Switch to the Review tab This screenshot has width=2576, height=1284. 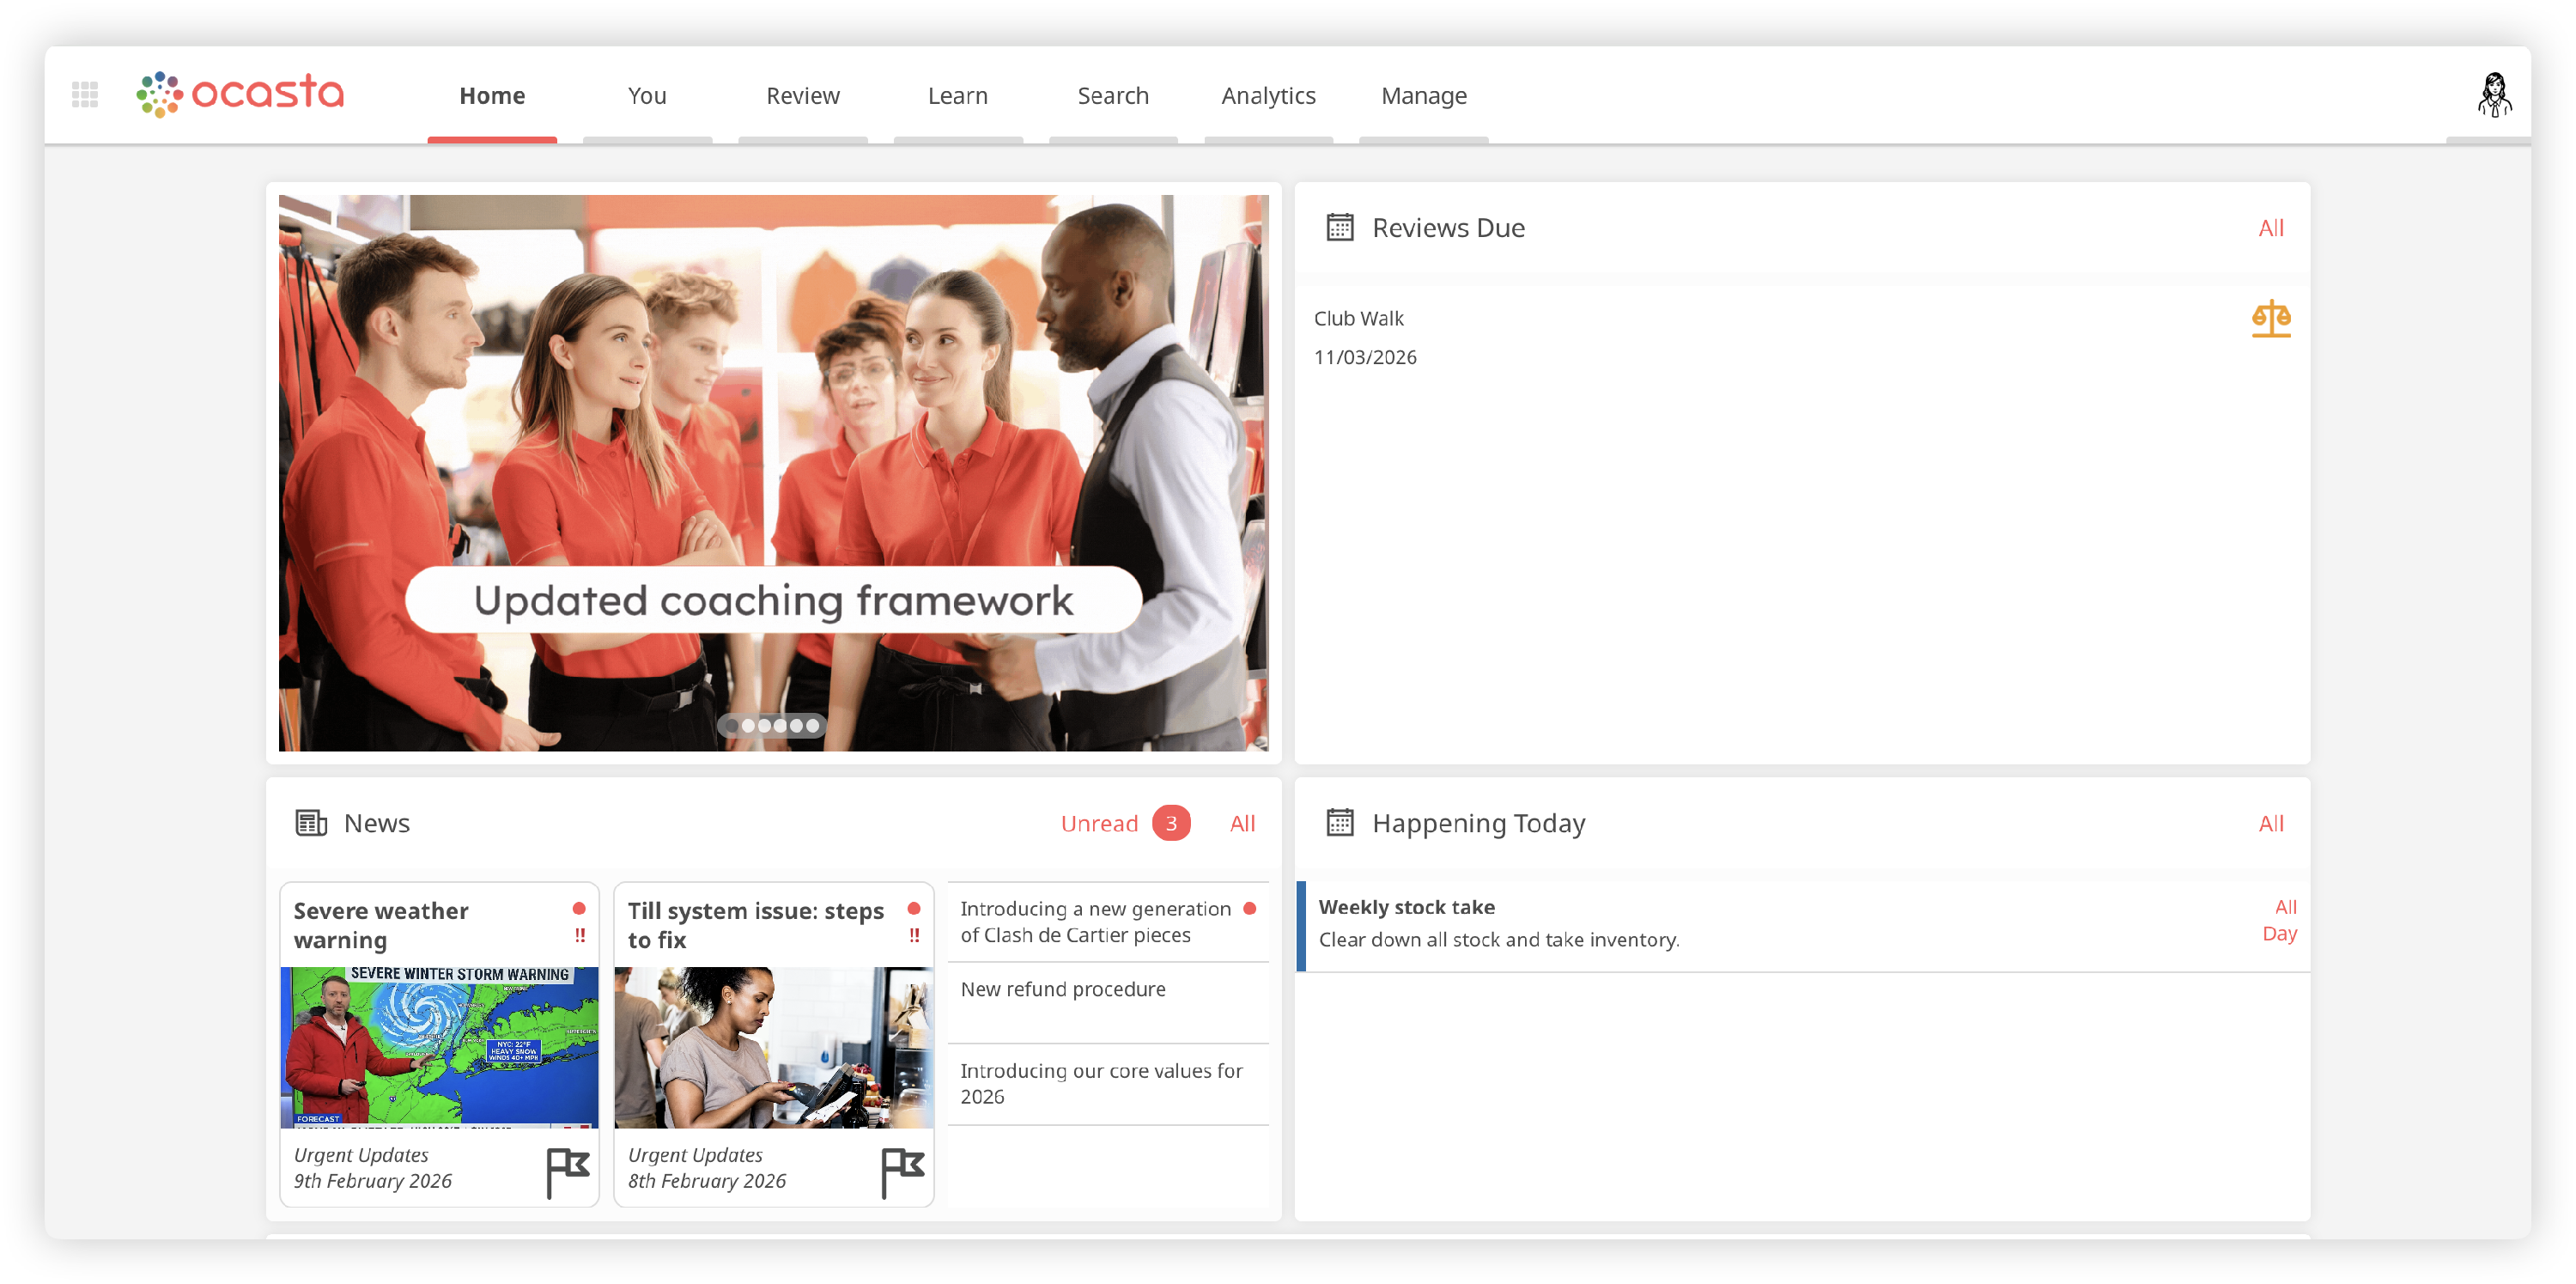tap(802, 96)
